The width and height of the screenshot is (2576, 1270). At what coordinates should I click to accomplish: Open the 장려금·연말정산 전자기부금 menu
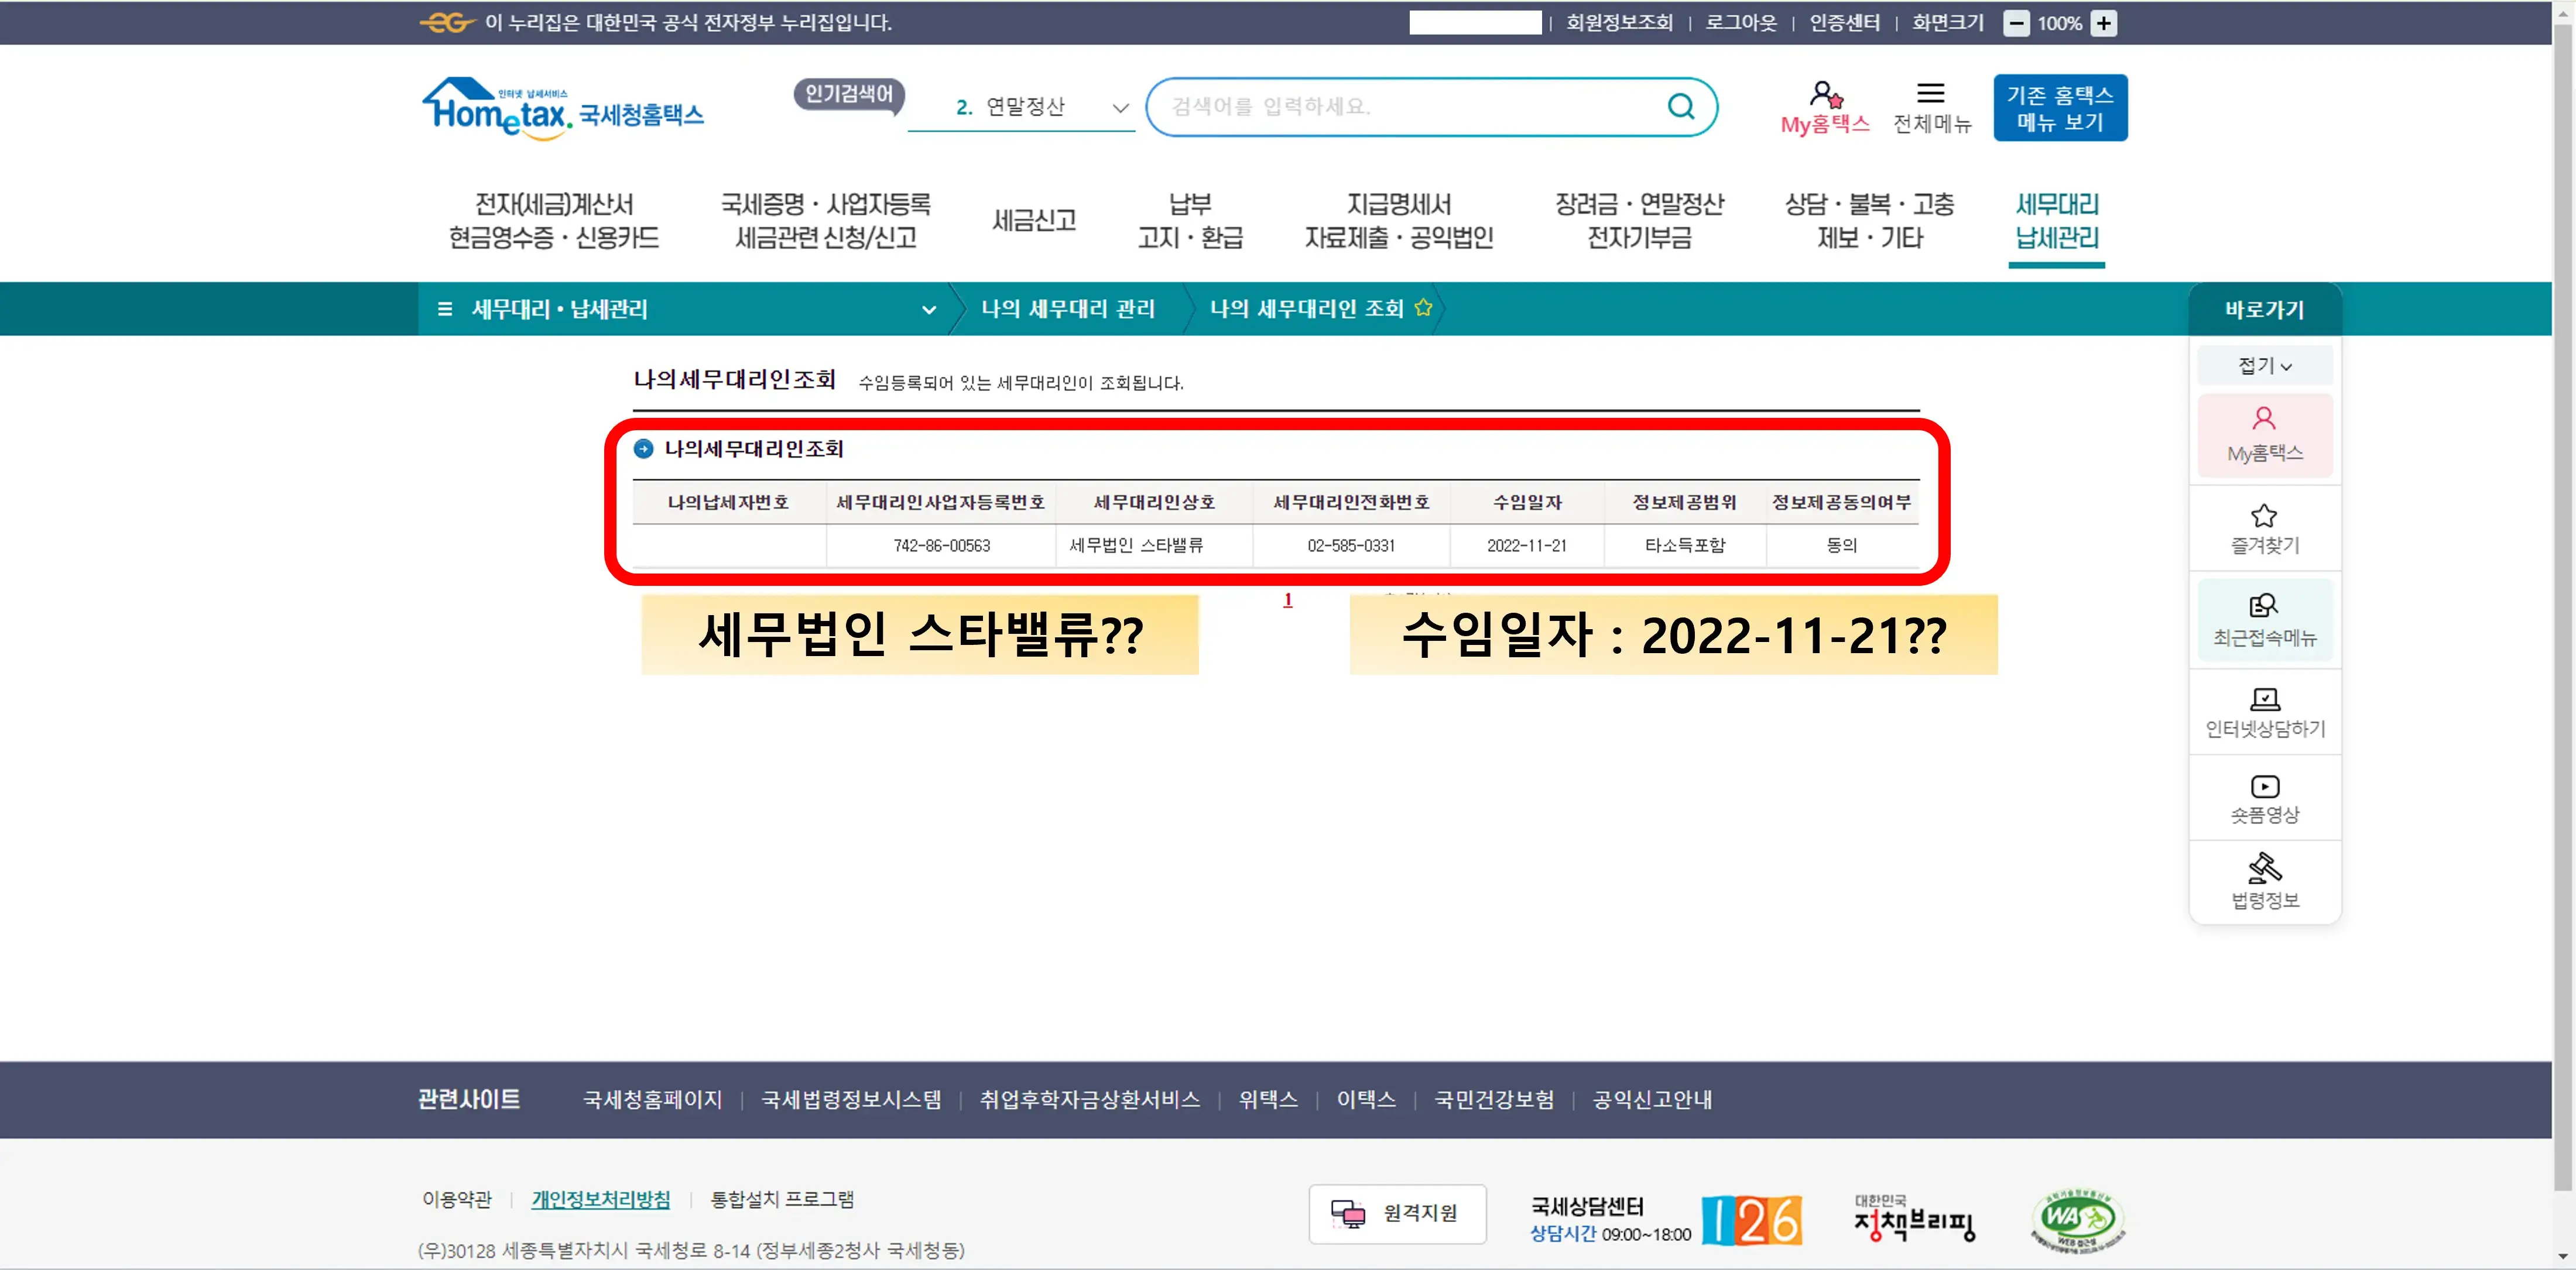point(1640,220)
